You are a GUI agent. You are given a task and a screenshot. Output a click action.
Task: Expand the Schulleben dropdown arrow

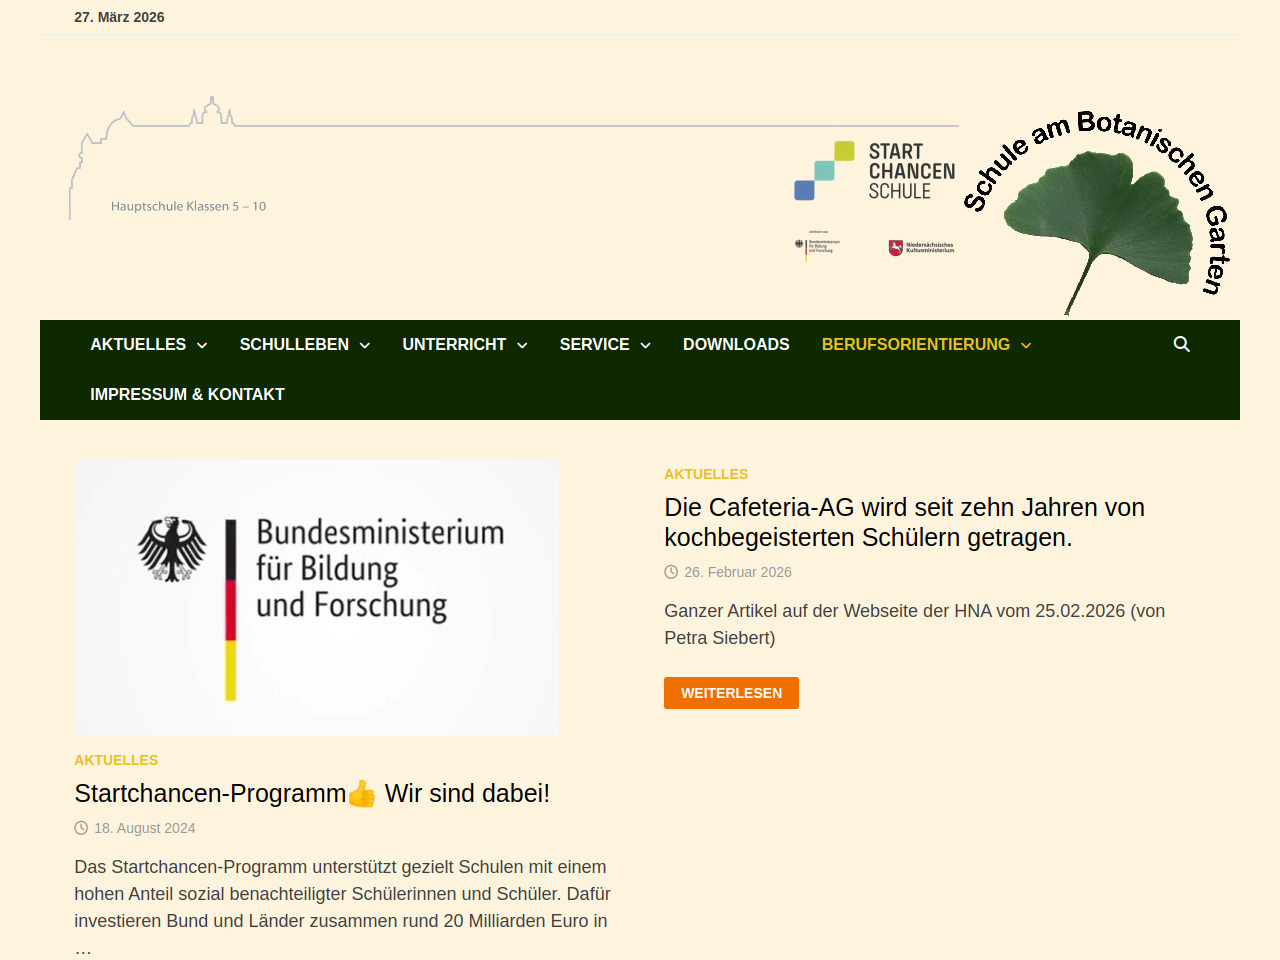(365, 345)
